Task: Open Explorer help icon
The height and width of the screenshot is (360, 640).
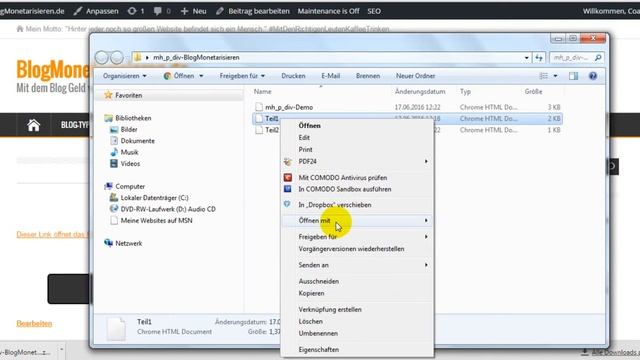Action: [x=593, y=76]
